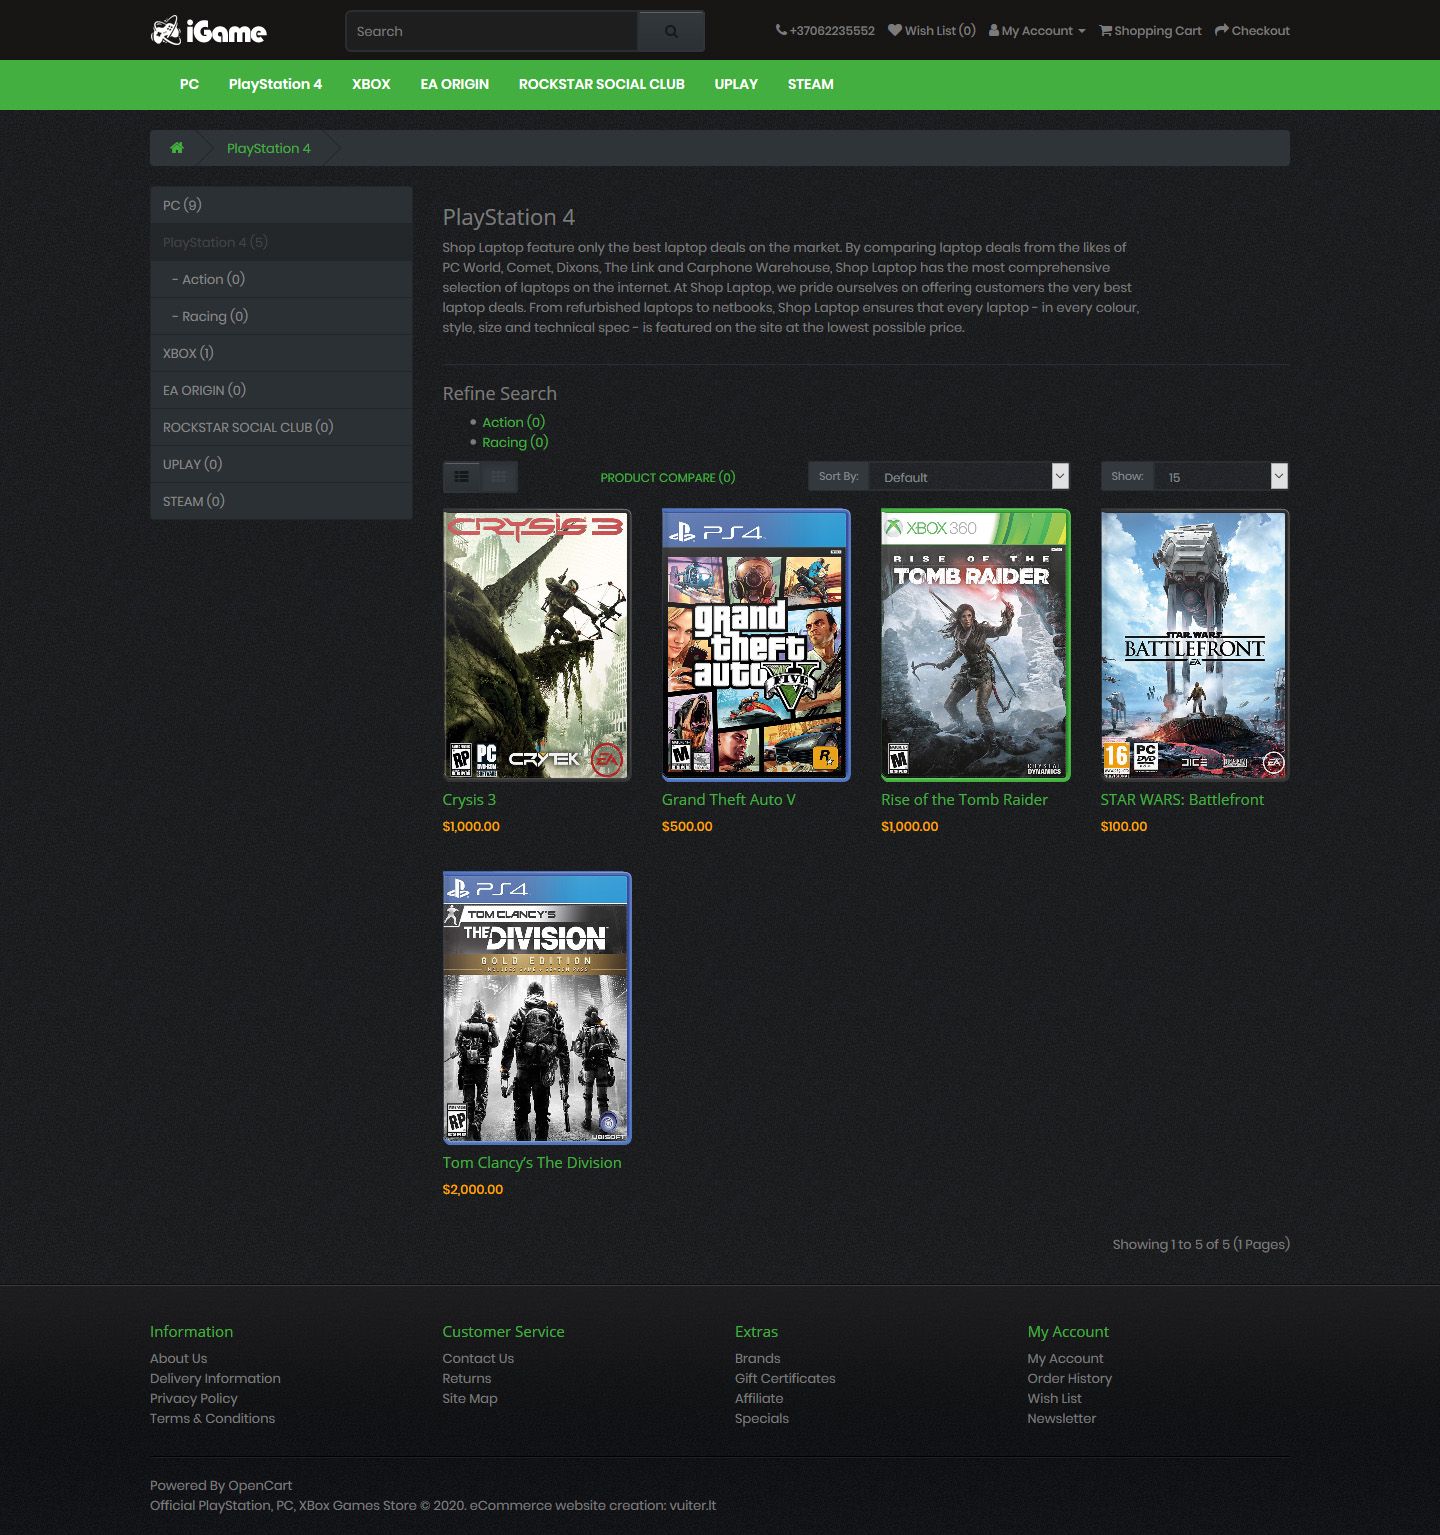Select EA ORIGIN (0) in sidebar
The height and width of the screenshot is (1535, 1440).
[x=281, y=390]
